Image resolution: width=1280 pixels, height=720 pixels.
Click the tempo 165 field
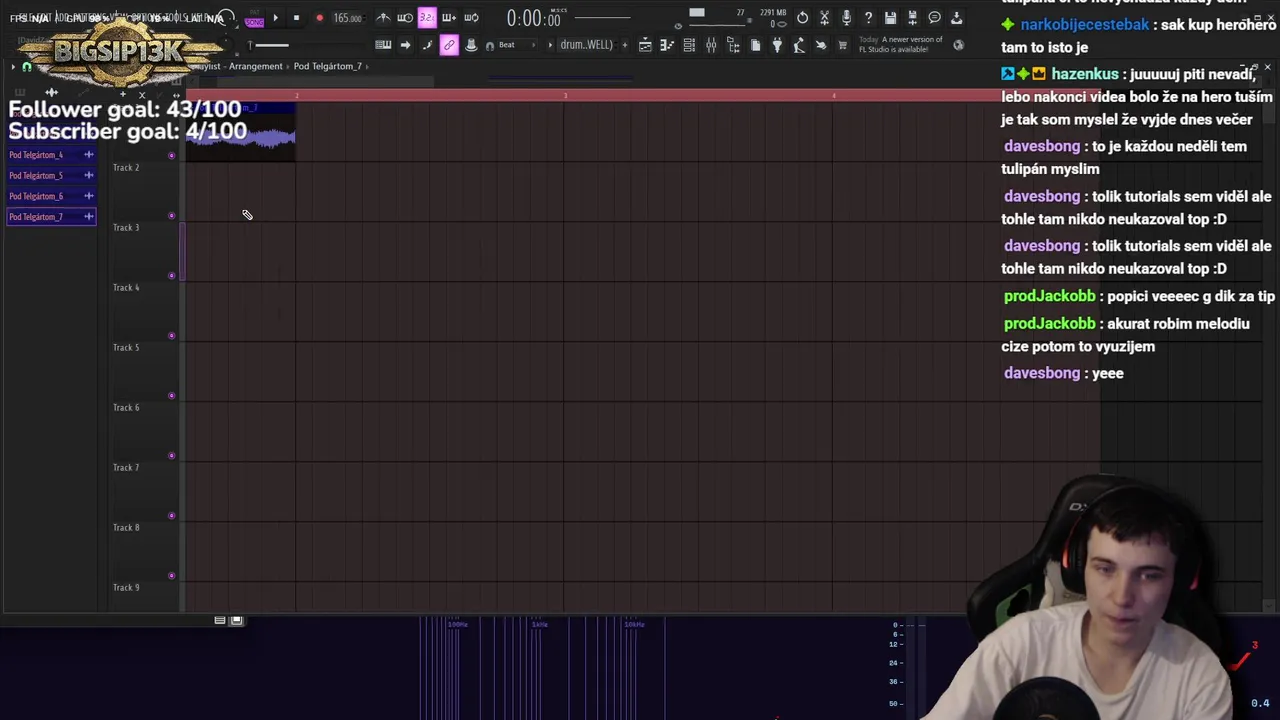click(347, 18)
